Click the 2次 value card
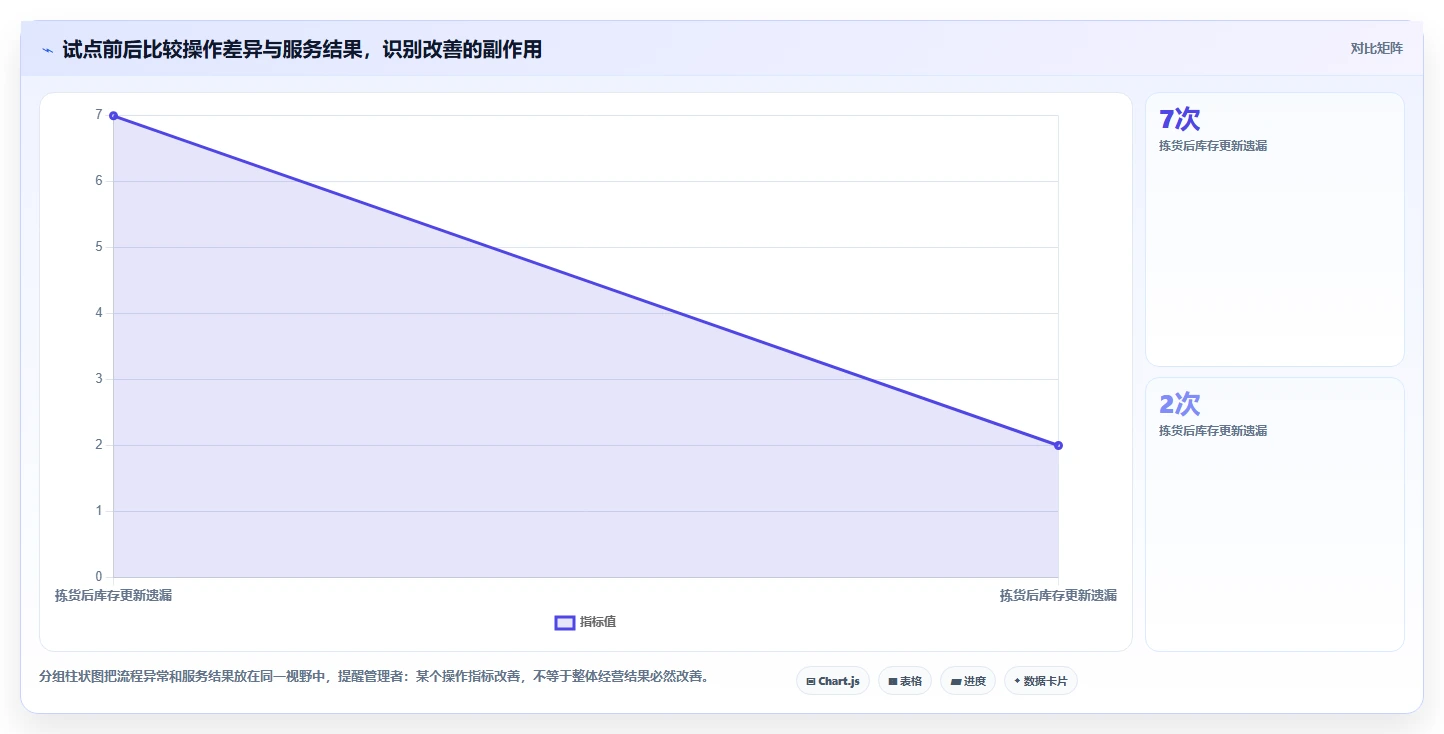The height and width of the screenshot is (734, 1444). coord(1275,514)
